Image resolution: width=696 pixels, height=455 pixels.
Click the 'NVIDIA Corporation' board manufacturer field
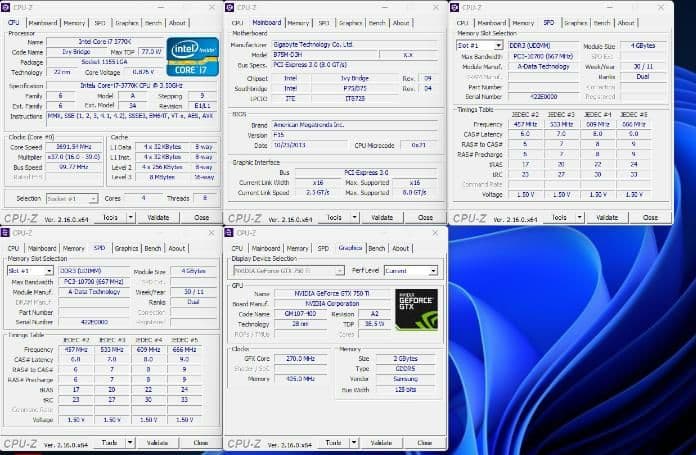point(332,303)
